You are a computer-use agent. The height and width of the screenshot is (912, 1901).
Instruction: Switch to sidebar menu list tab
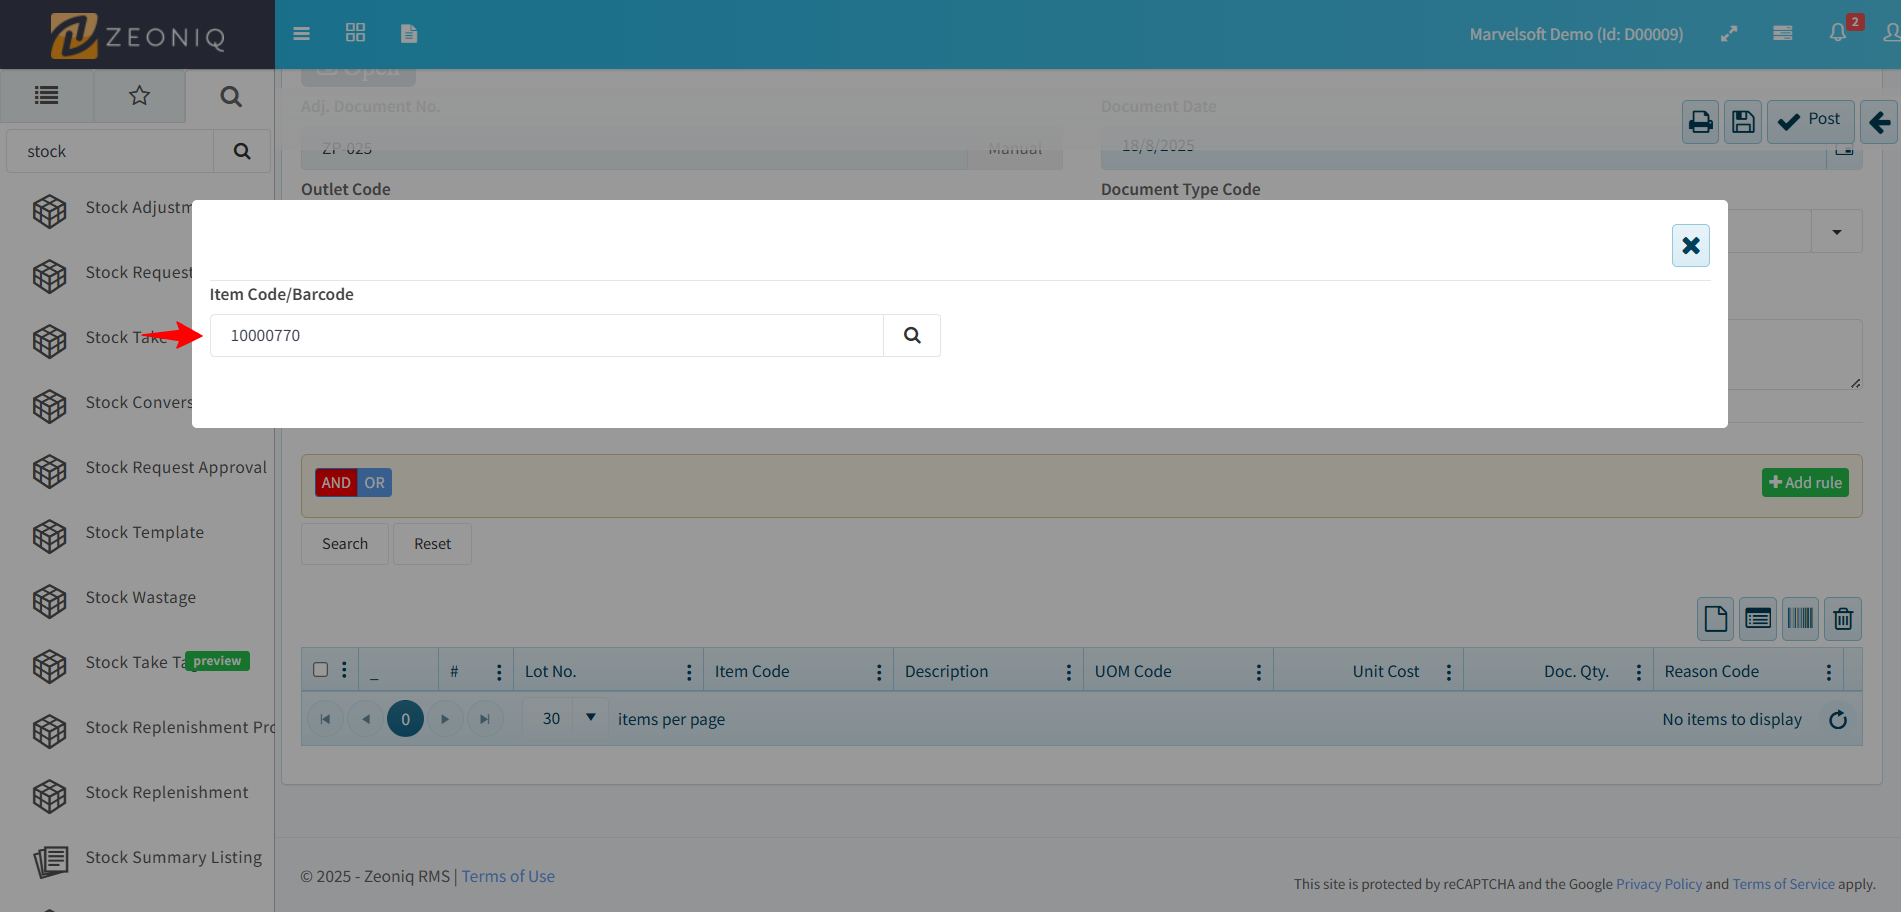(x=47, y=96)
